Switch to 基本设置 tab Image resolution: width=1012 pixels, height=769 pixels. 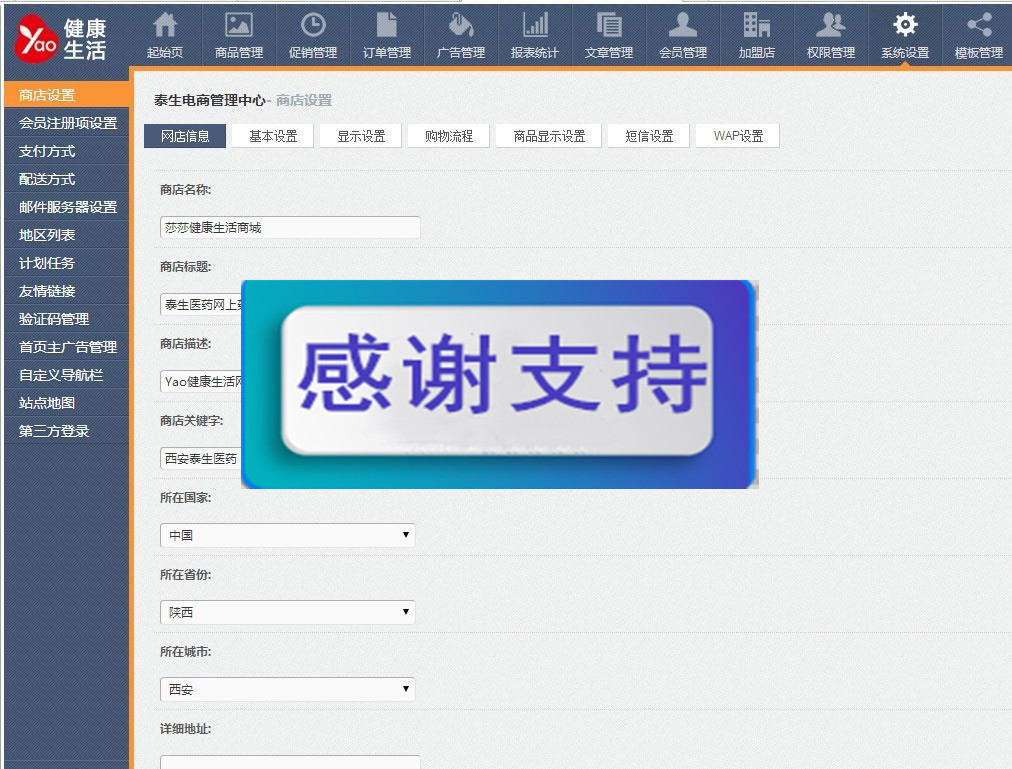click(273, 136)
